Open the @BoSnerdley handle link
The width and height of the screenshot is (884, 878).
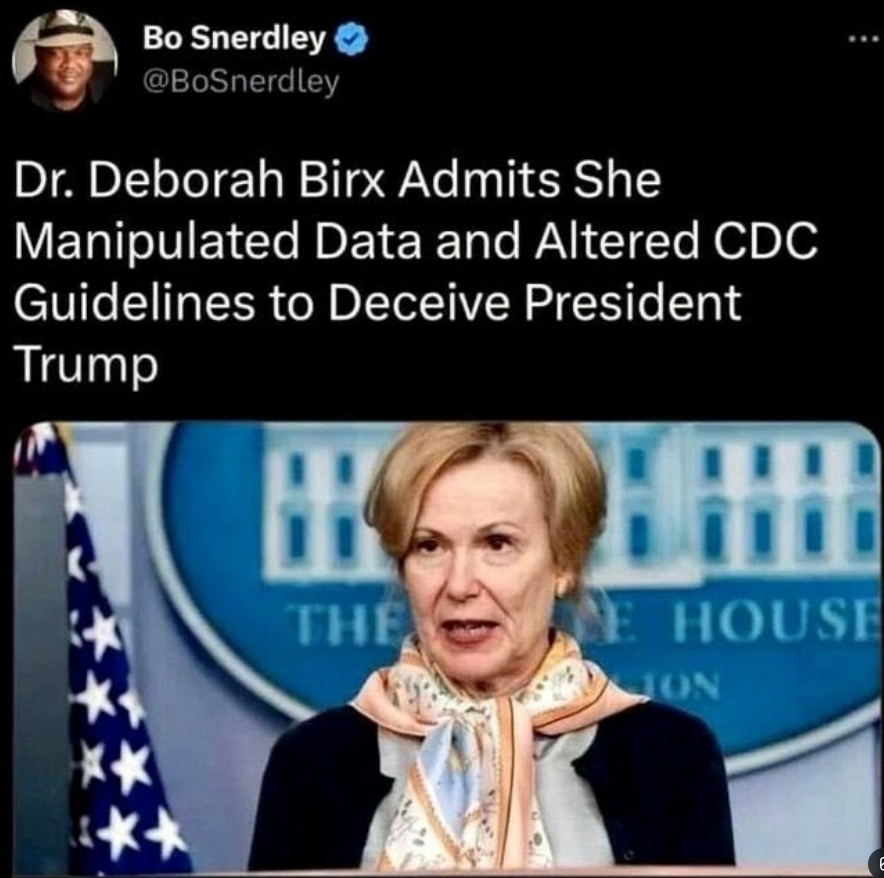click(x=241, y=82)
